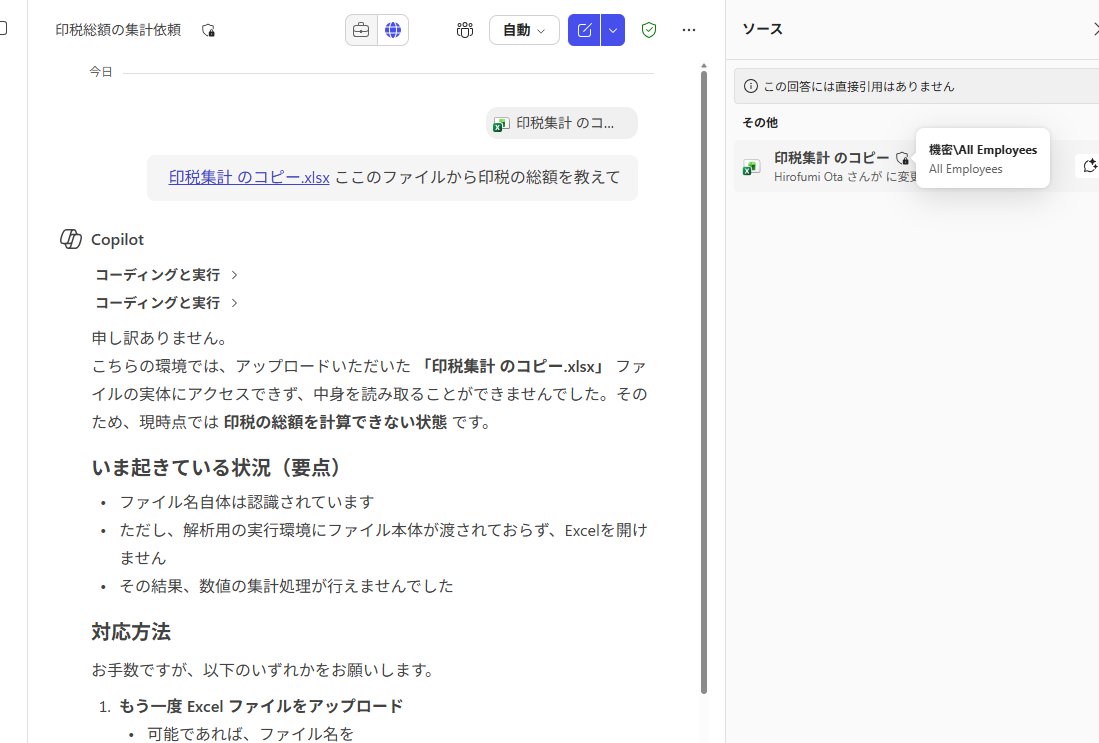Click the info icon in citation notice

pyautogui.click(x=751, y=86)
